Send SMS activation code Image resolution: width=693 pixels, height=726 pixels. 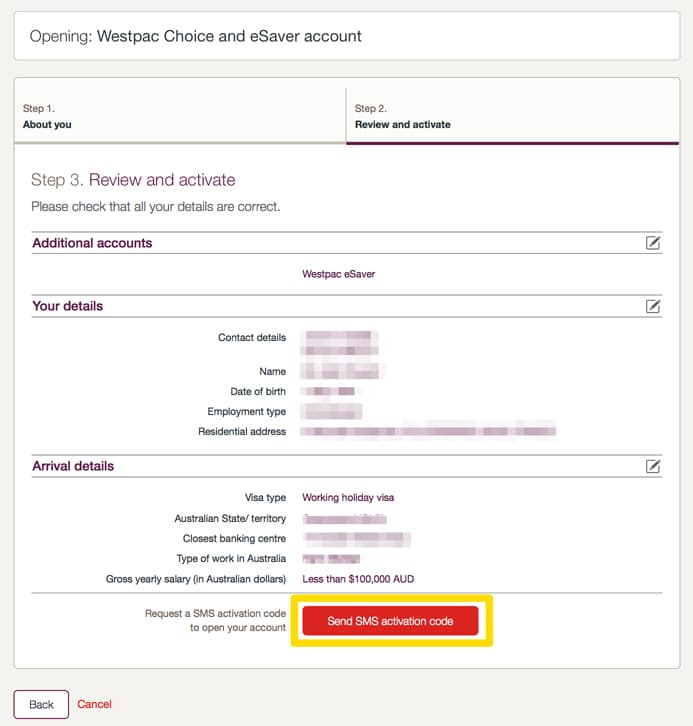tap(390, 621)
